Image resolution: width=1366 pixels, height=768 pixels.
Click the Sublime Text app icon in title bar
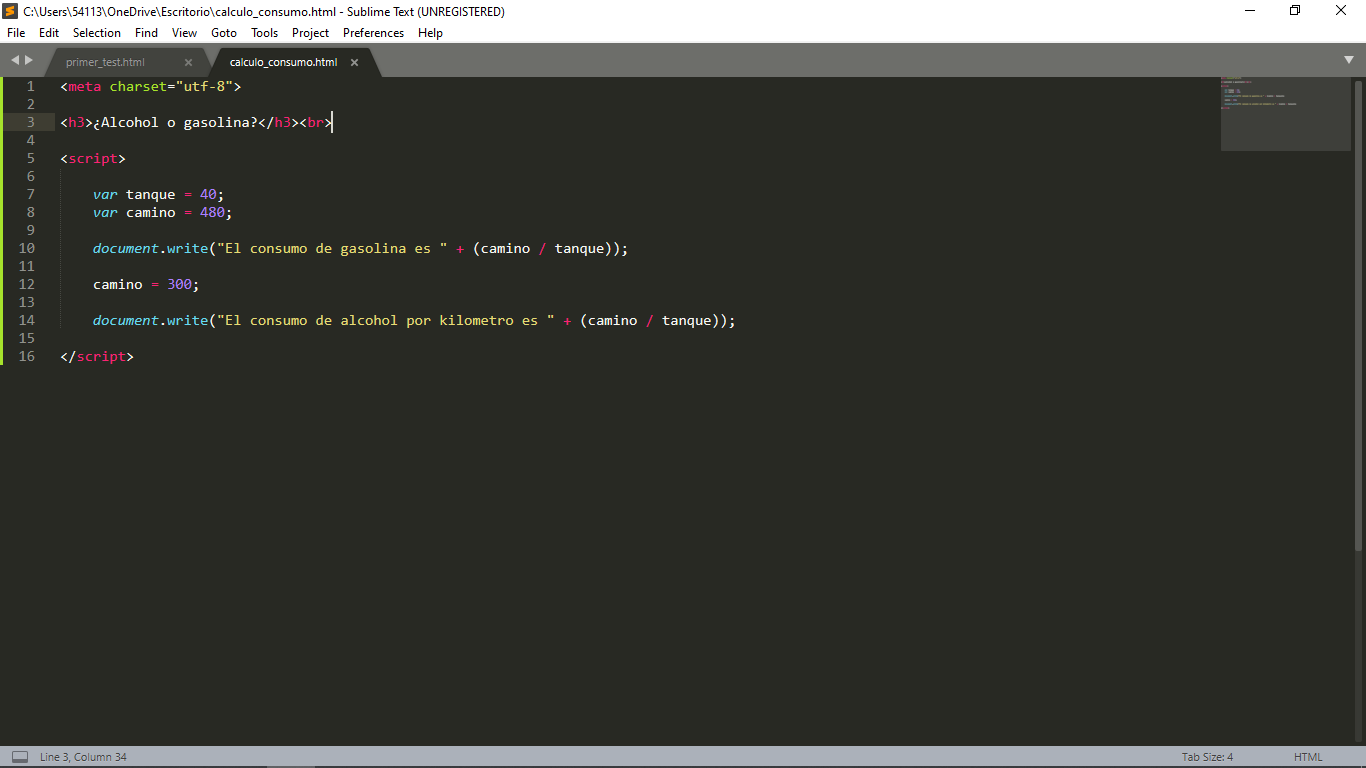10,11
